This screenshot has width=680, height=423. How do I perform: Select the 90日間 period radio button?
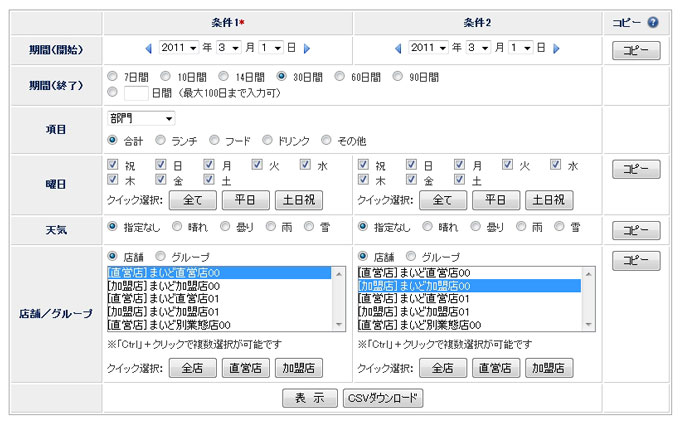click(398, 76)
